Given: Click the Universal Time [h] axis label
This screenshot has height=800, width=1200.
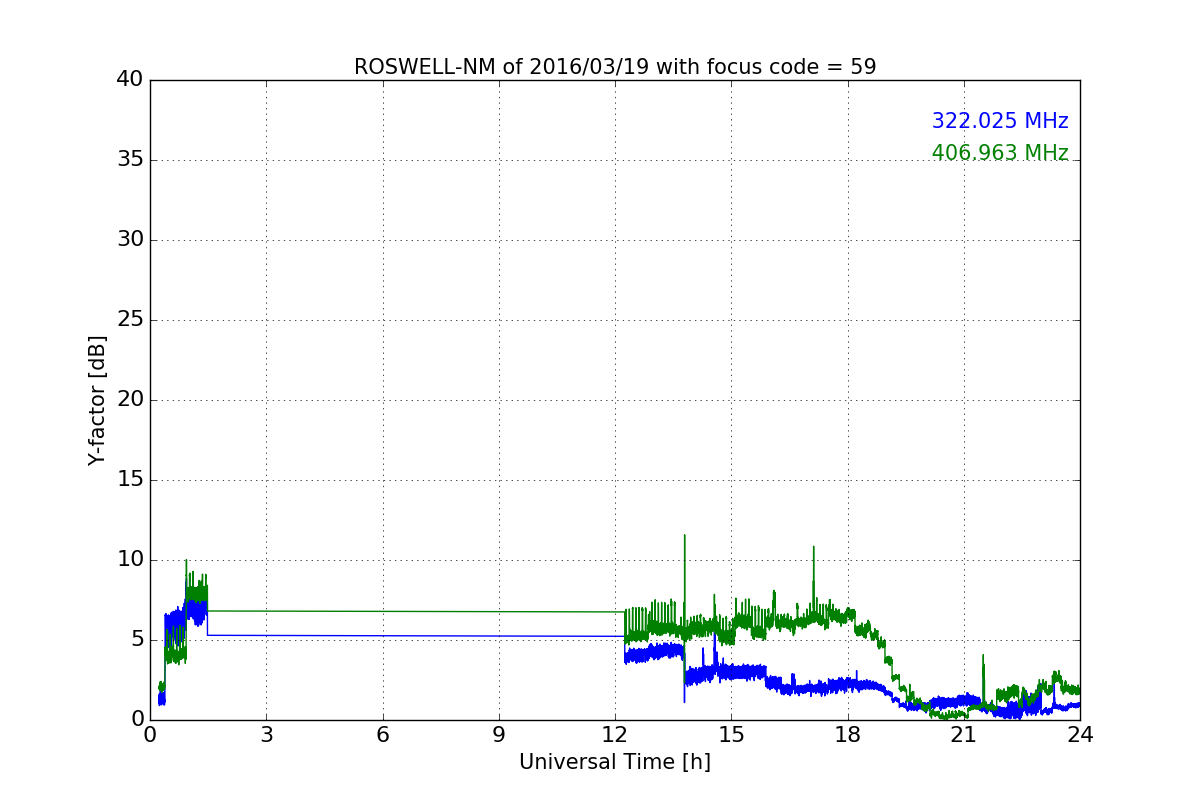Looking at the screenshot, I should coord(615,762).
